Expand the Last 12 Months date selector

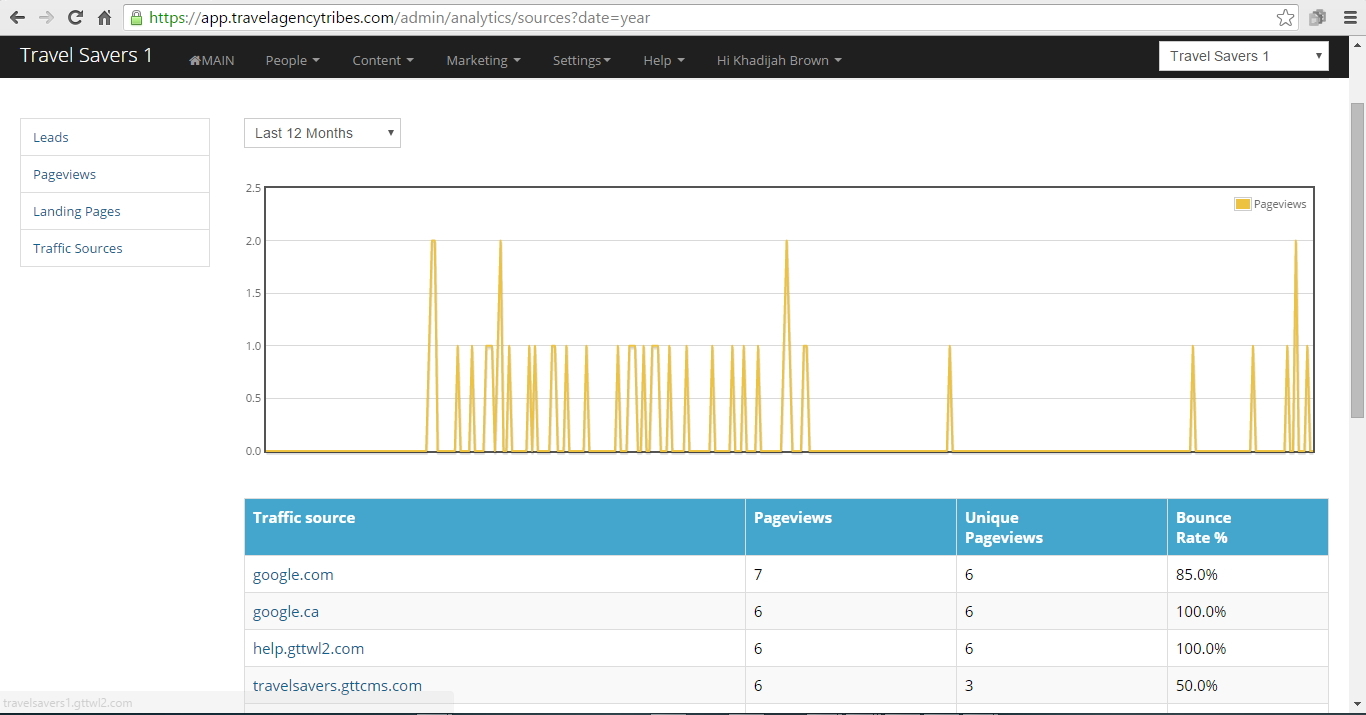point(322,133)
